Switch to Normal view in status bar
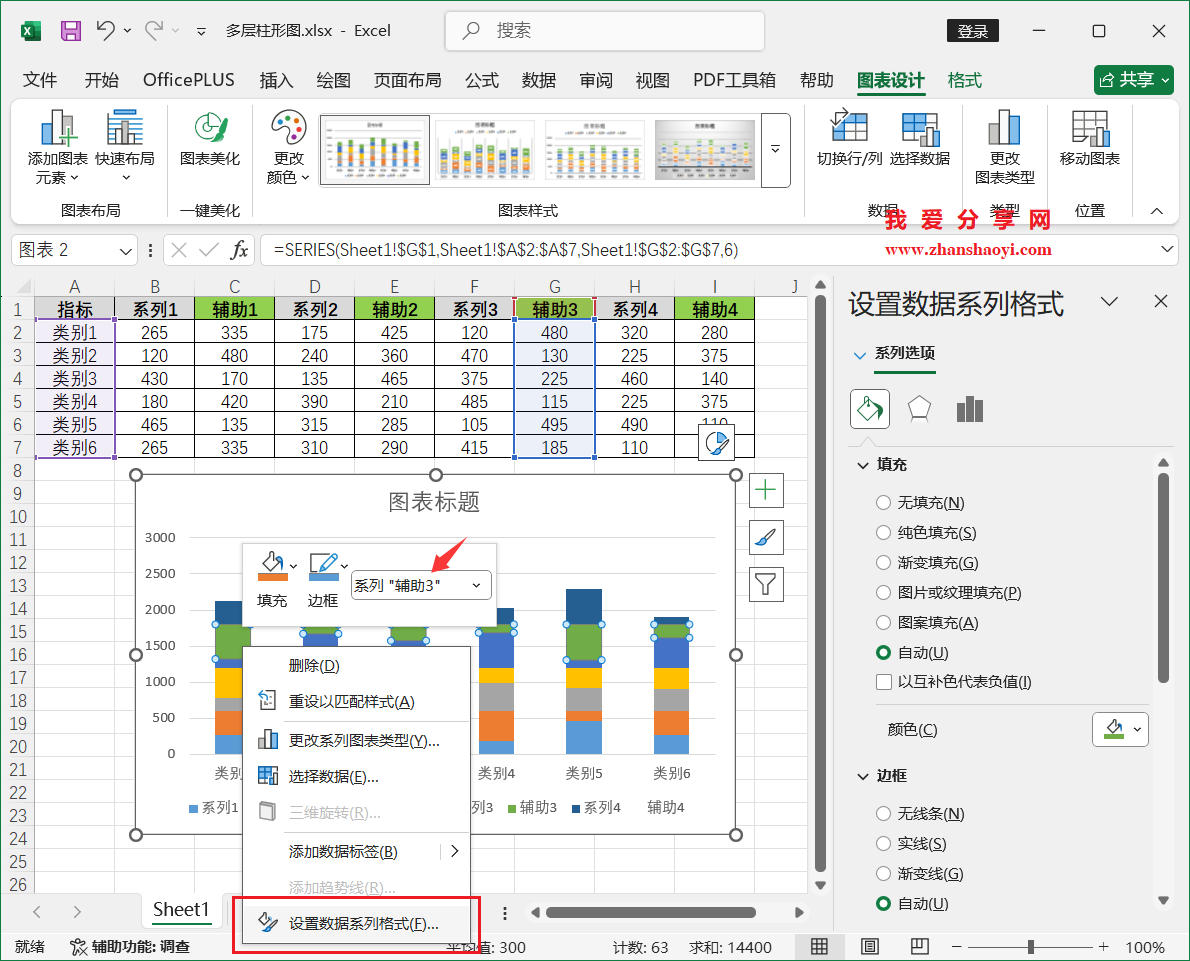This screenshot has width=1190, height=961. pos(819,947)
